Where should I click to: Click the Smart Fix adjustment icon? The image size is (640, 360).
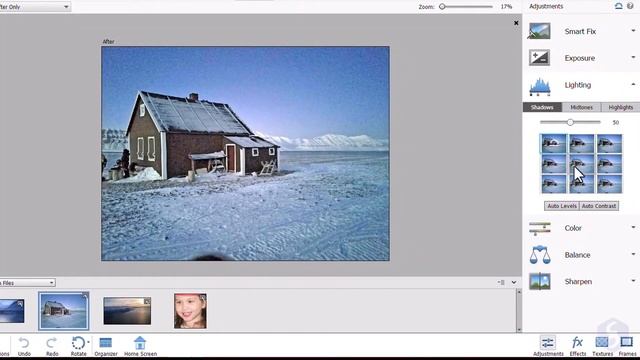click(x=539, y=31)
